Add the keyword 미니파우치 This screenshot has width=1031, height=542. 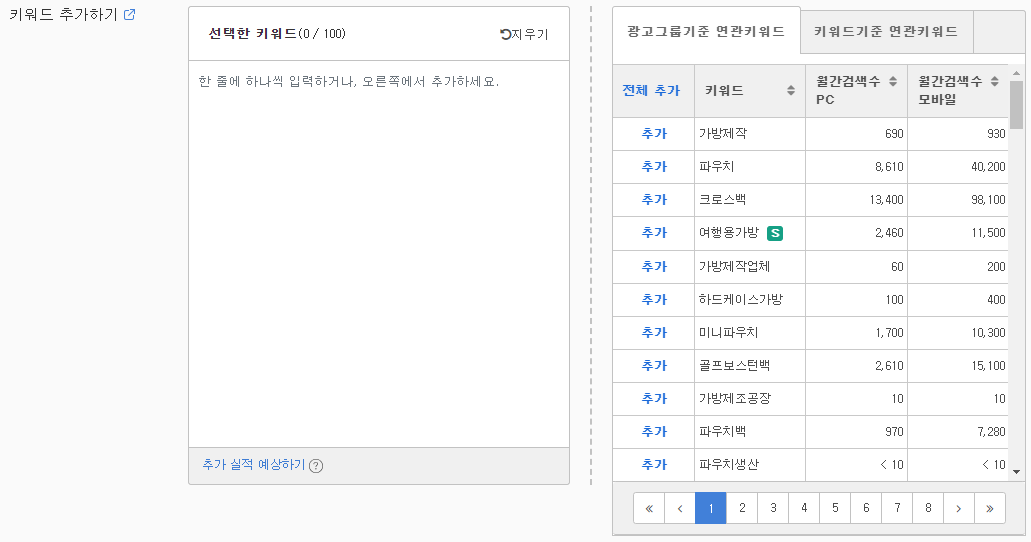click(654, 333)
